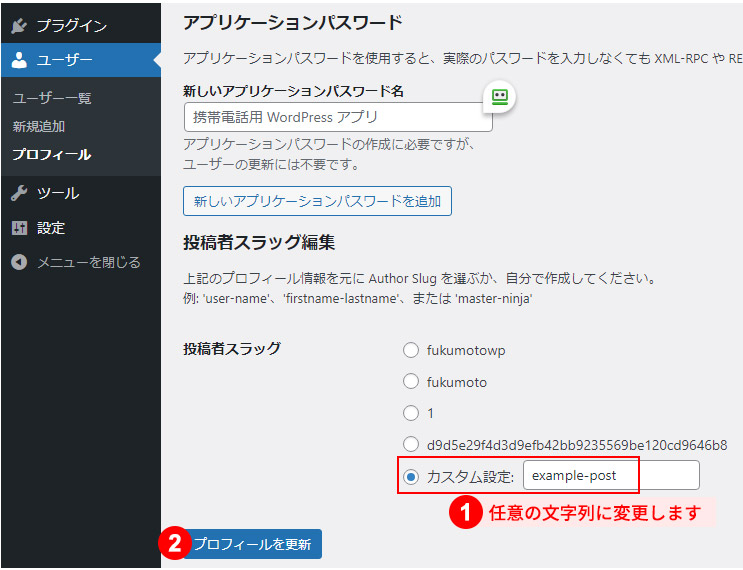This screenshot has height=570, width=743.
Task: Select the カスタム設定 radio button
Action: point(411,476)
